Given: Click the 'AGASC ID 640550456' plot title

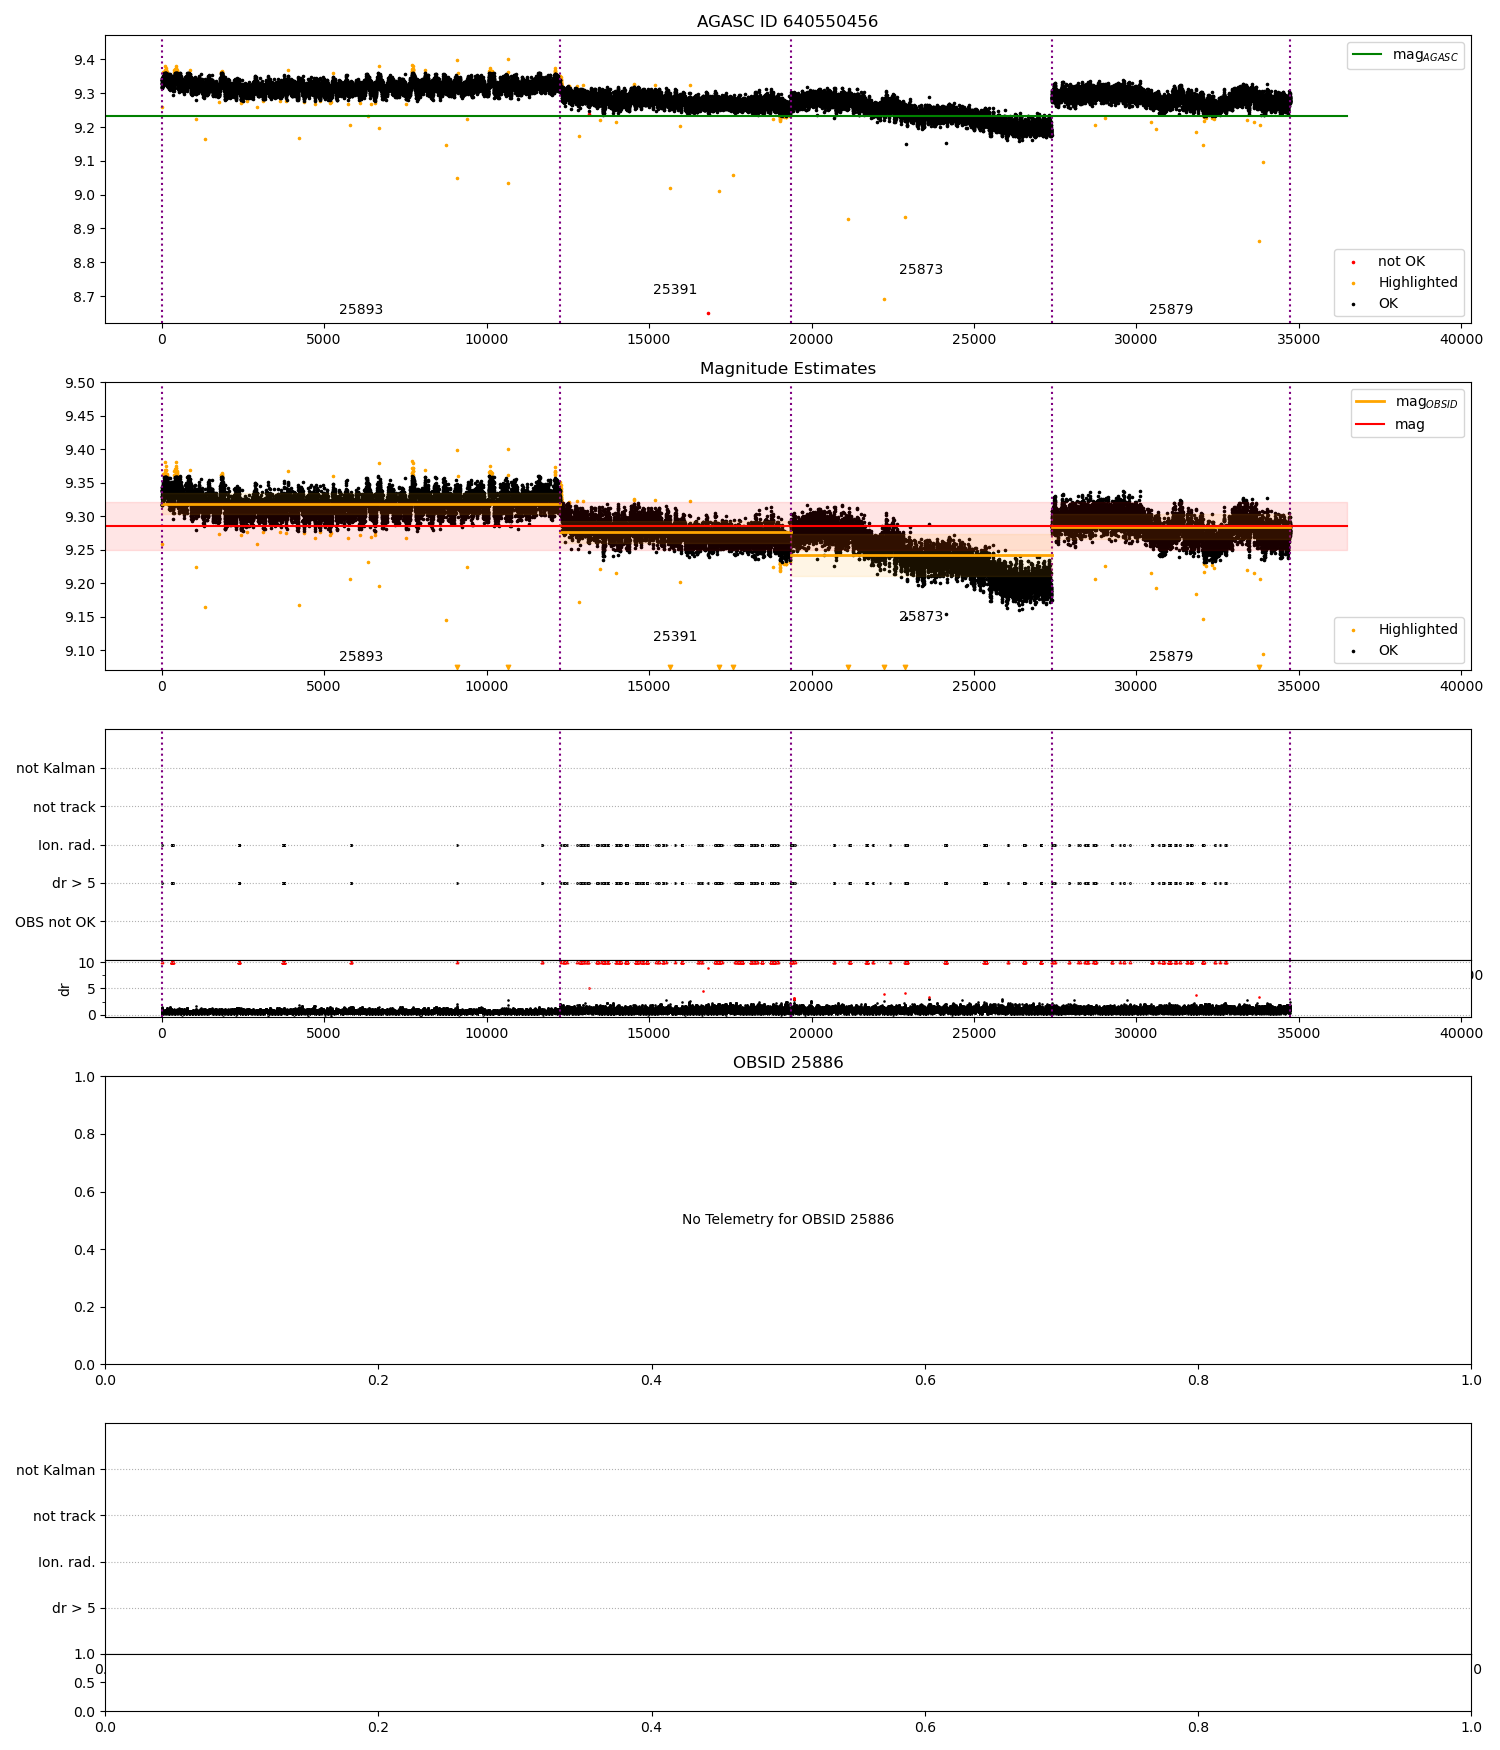Looking at the screenshot, I should 787,22.
